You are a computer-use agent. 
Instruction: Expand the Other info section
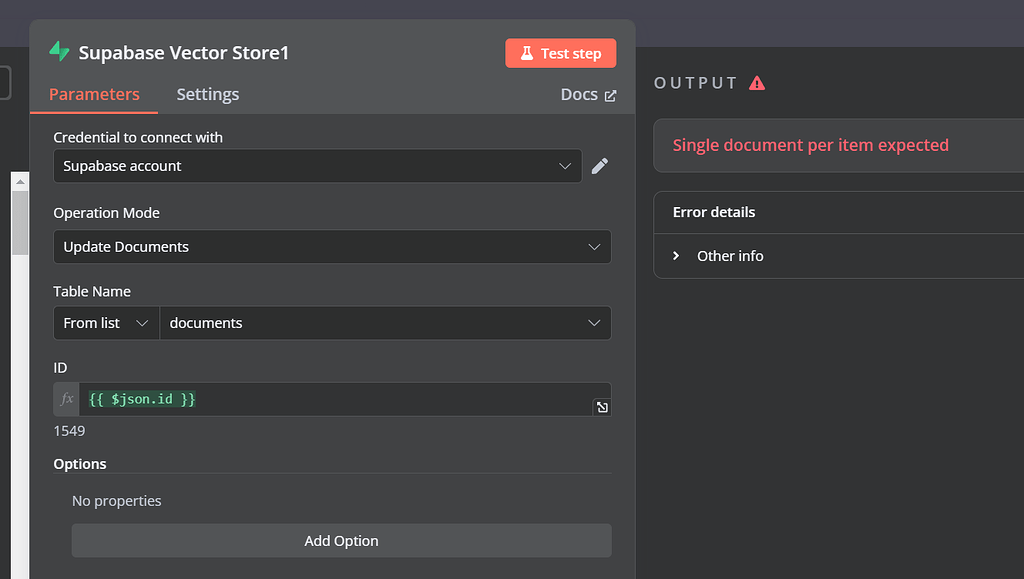[x=677, y=256]
